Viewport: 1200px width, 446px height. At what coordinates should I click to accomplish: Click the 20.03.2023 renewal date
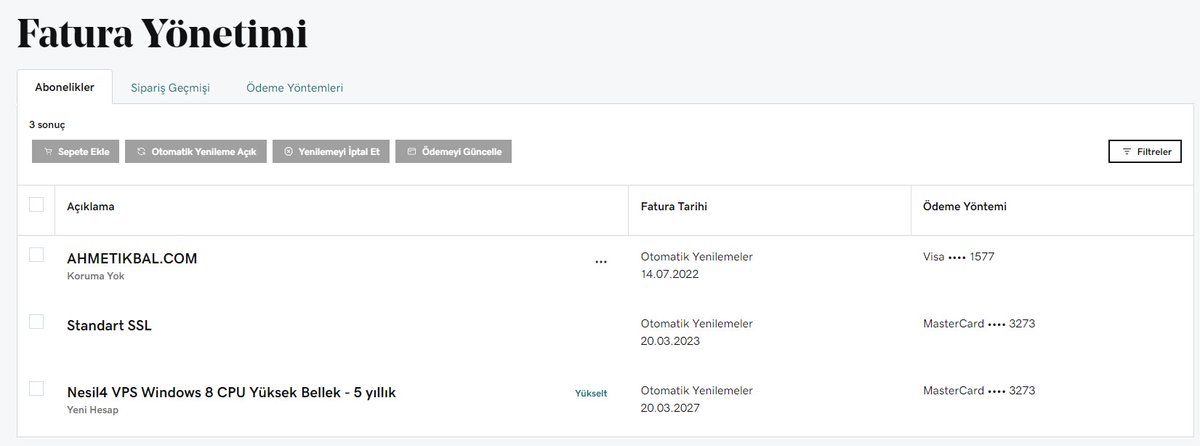pos(669,341)
